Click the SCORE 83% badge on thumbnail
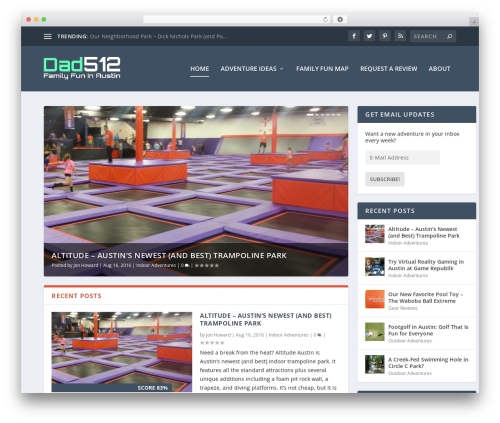Screen dimensions: 500x423 153,388
